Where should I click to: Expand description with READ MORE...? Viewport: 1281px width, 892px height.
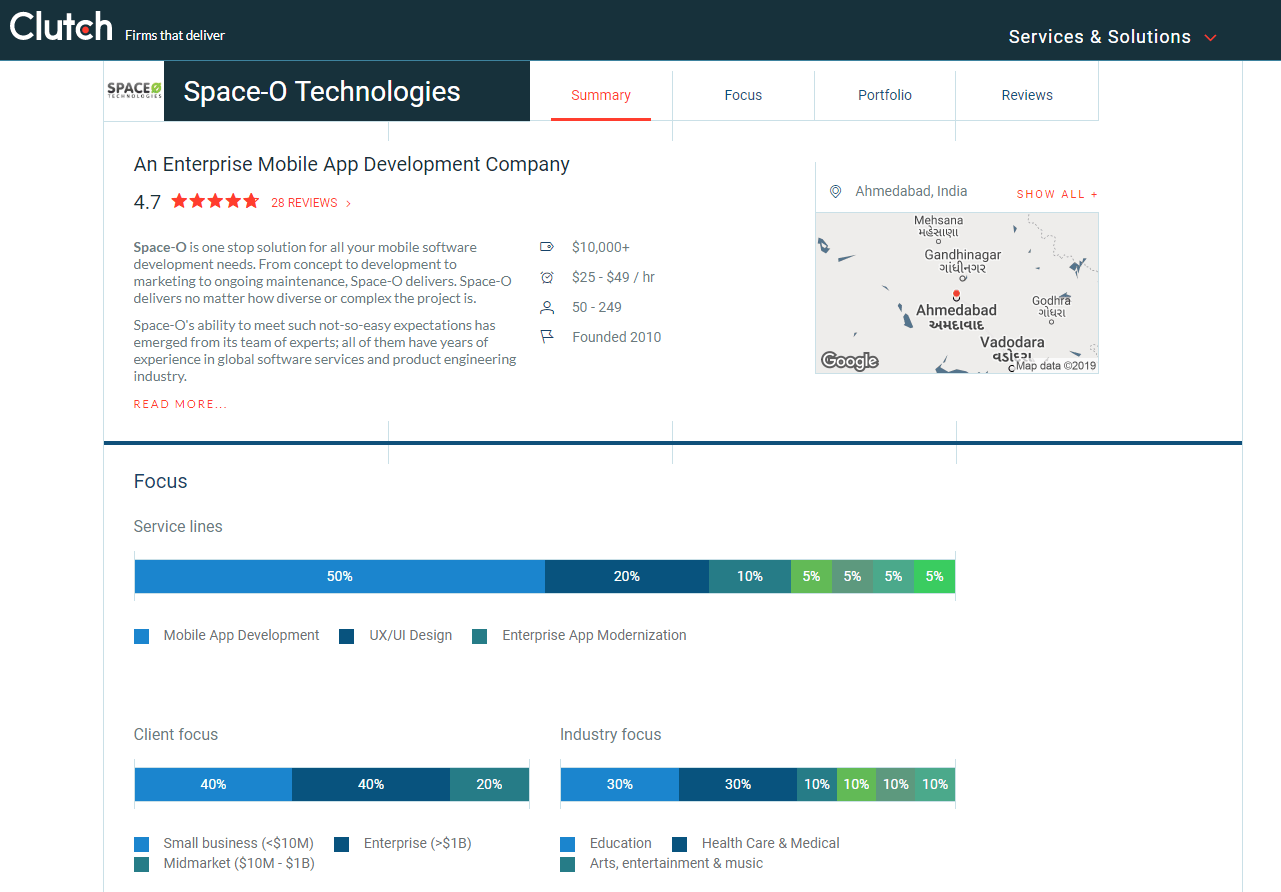[x=181, y=404]
